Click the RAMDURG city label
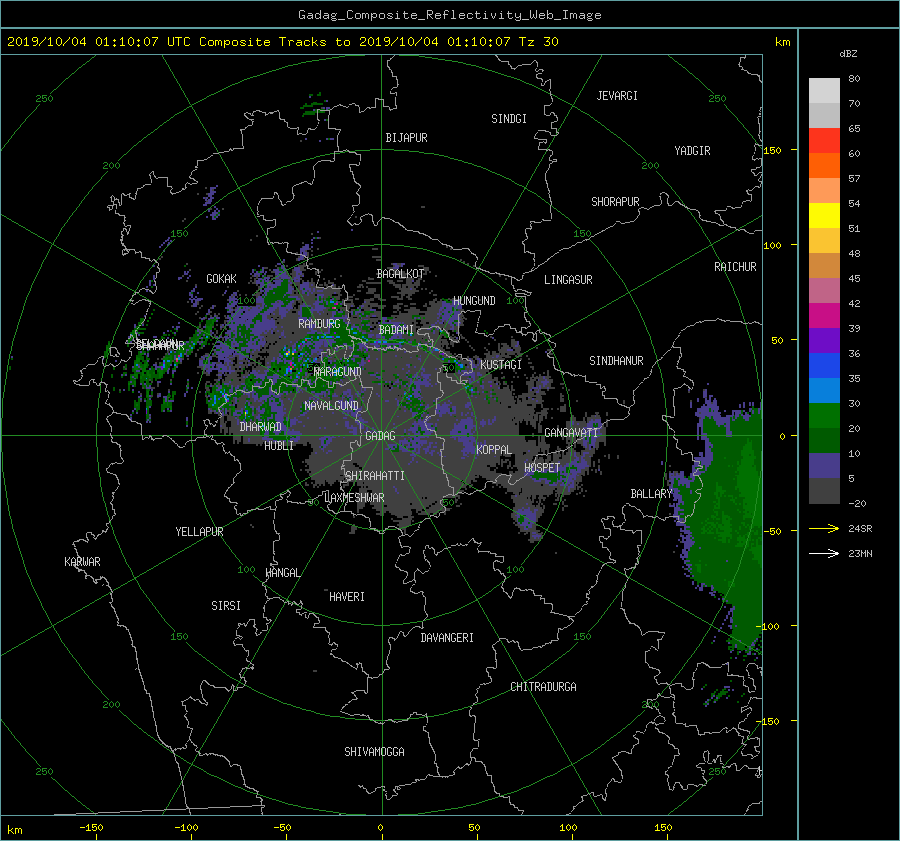The image size is (900, 841). pyautogui.click(x=319, y=324)
